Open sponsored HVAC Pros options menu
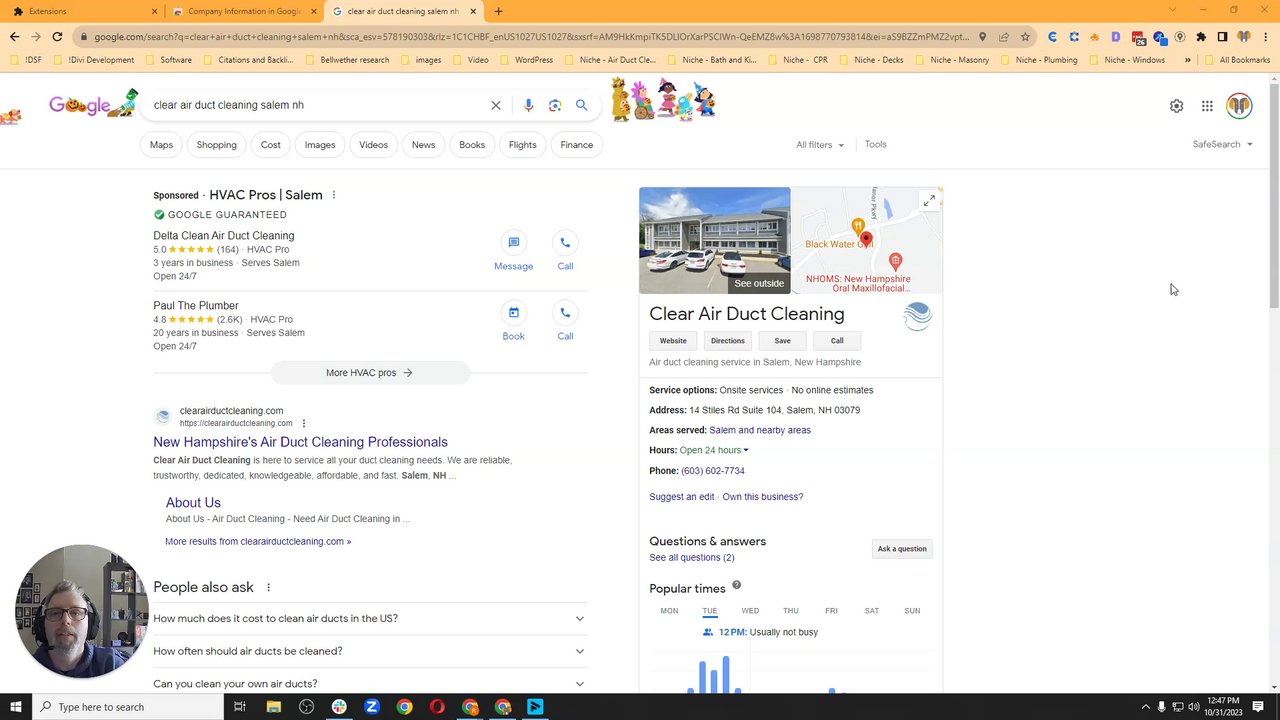 coord(334,195)
